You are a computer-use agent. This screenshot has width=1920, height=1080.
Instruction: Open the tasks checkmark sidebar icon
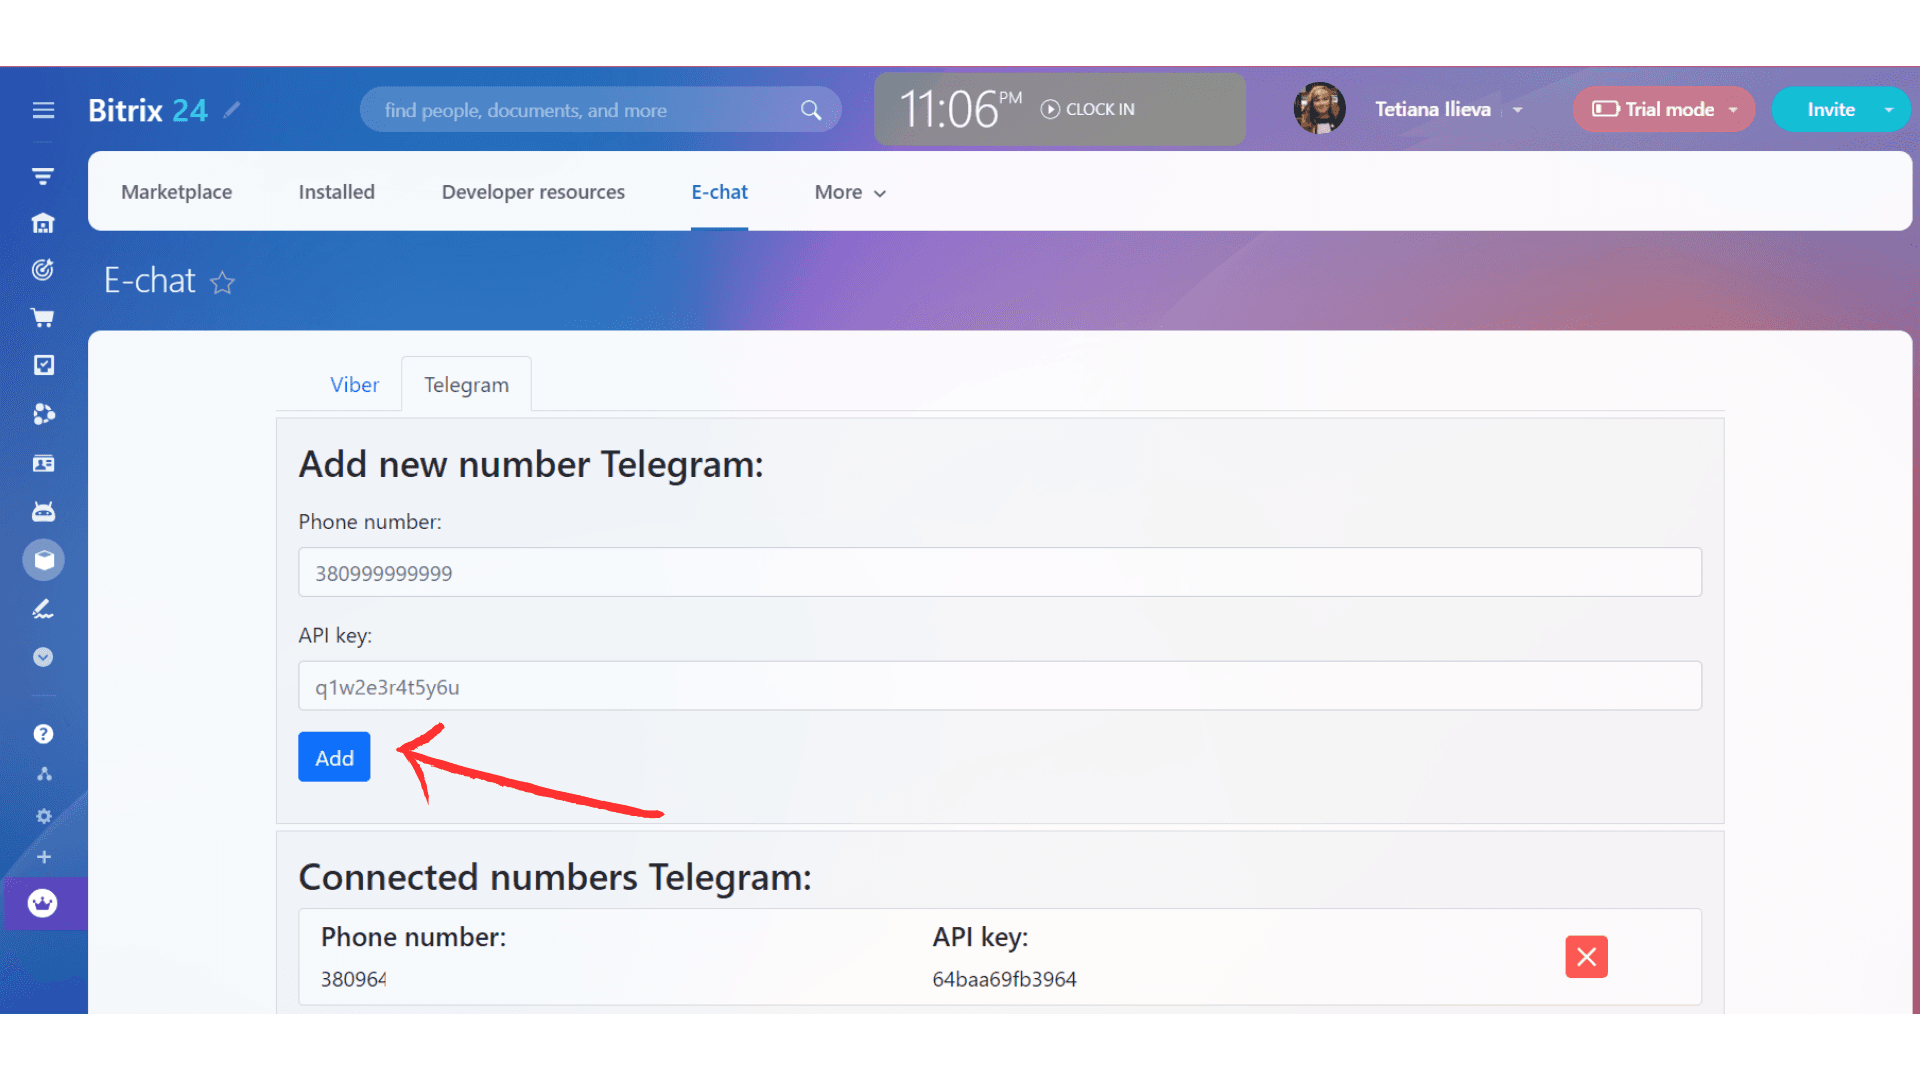tap(43, 365)
